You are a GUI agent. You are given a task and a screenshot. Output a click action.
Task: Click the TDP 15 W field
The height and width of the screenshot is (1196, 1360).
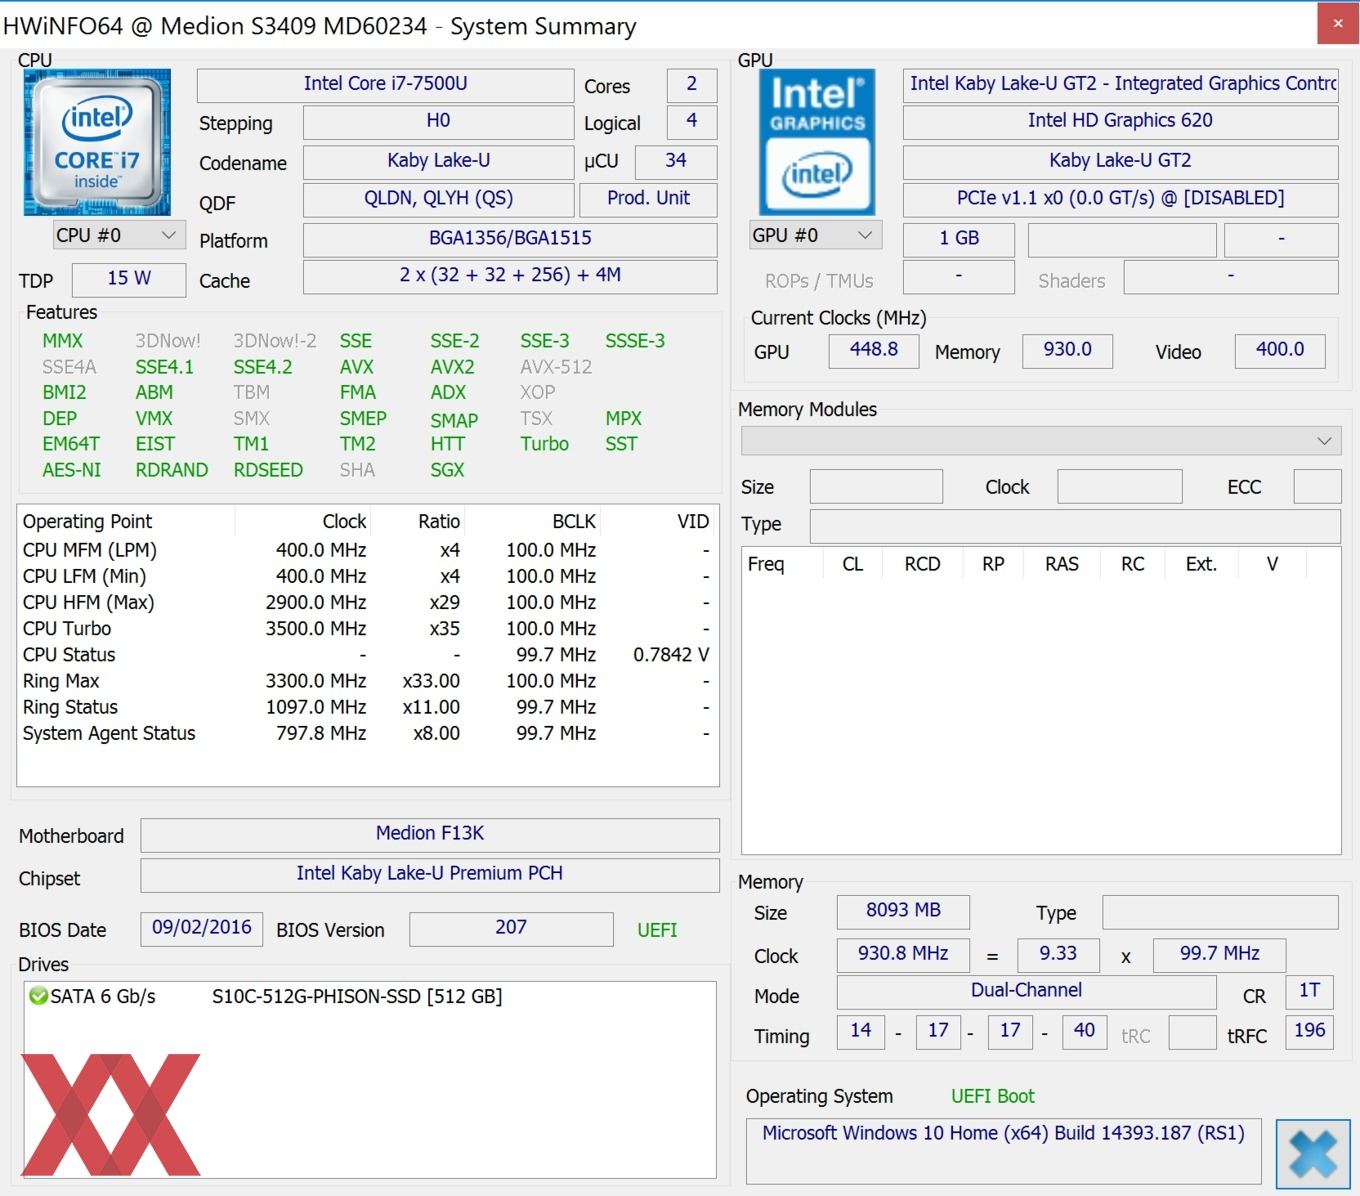pos(129,279)
